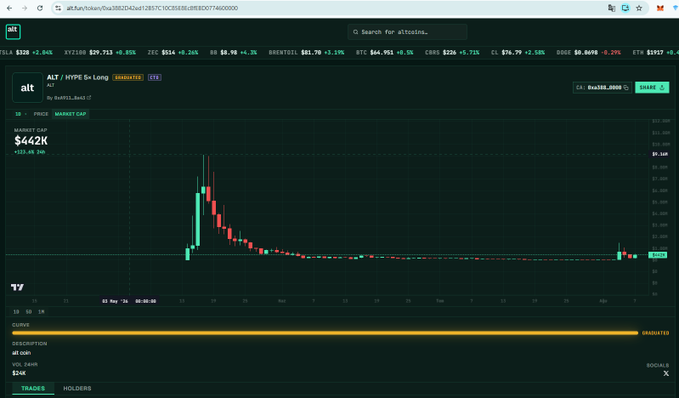Viewport: 679px width, 398px height.
Task: Click the $442K market cap value
Action: coord(31,141)
